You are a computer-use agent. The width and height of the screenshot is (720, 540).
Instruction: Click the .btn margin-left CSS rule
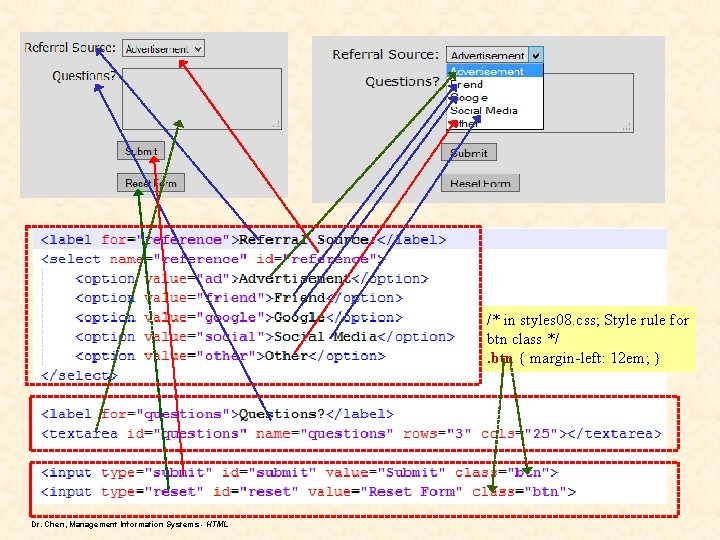(573, 358)
